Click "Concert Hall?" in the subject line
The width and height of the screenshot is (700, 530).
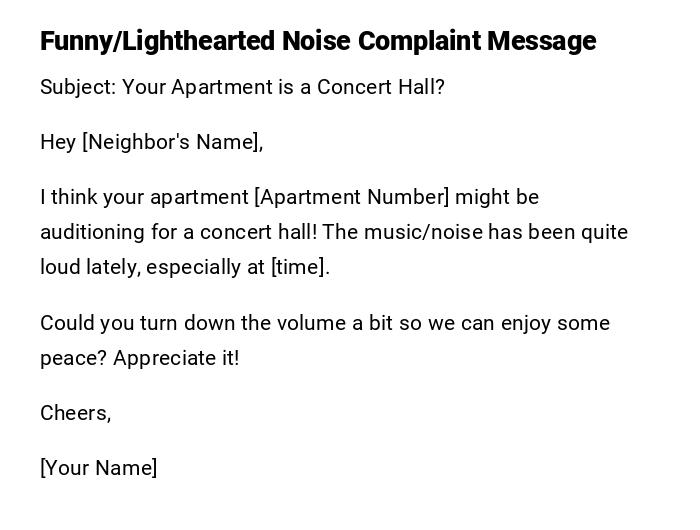[x=381, y=87]
